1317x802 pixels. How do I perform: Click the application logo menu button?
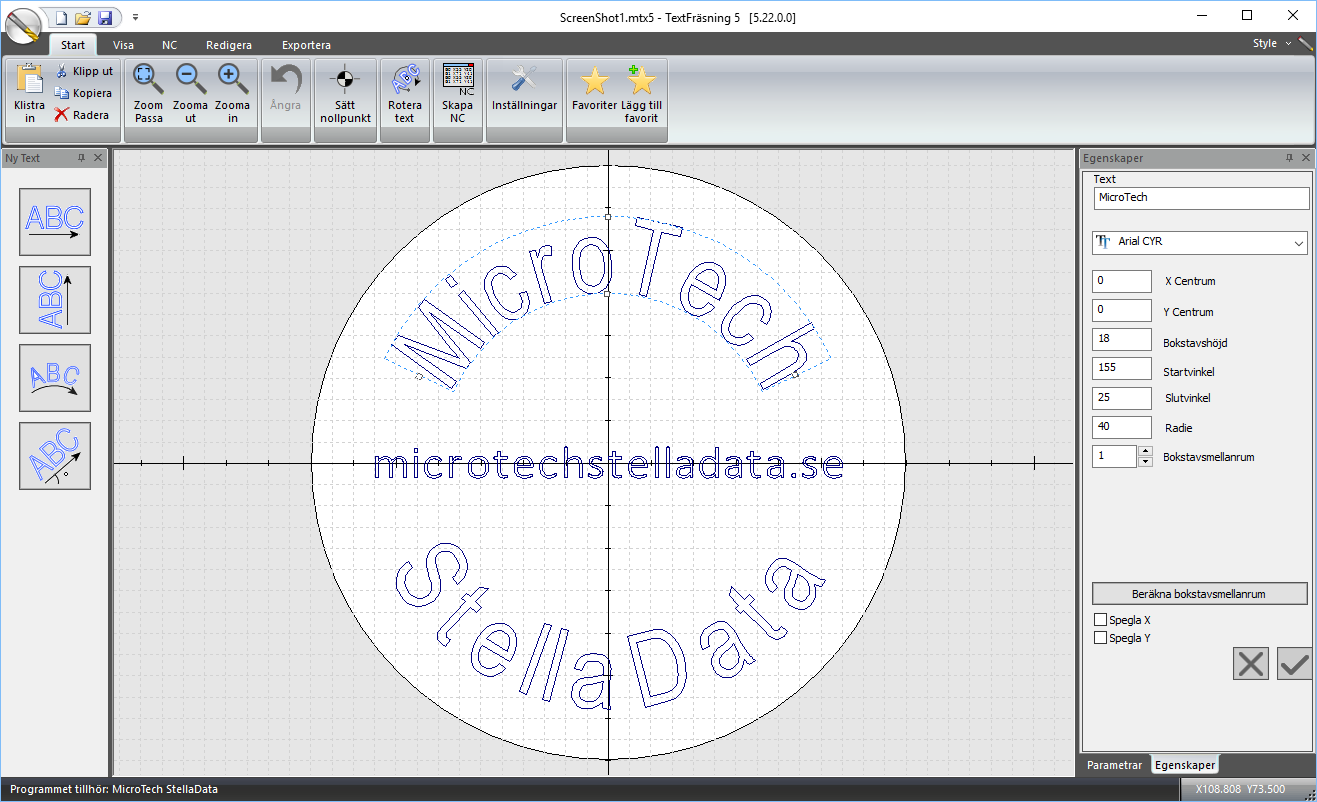[23, 25]
